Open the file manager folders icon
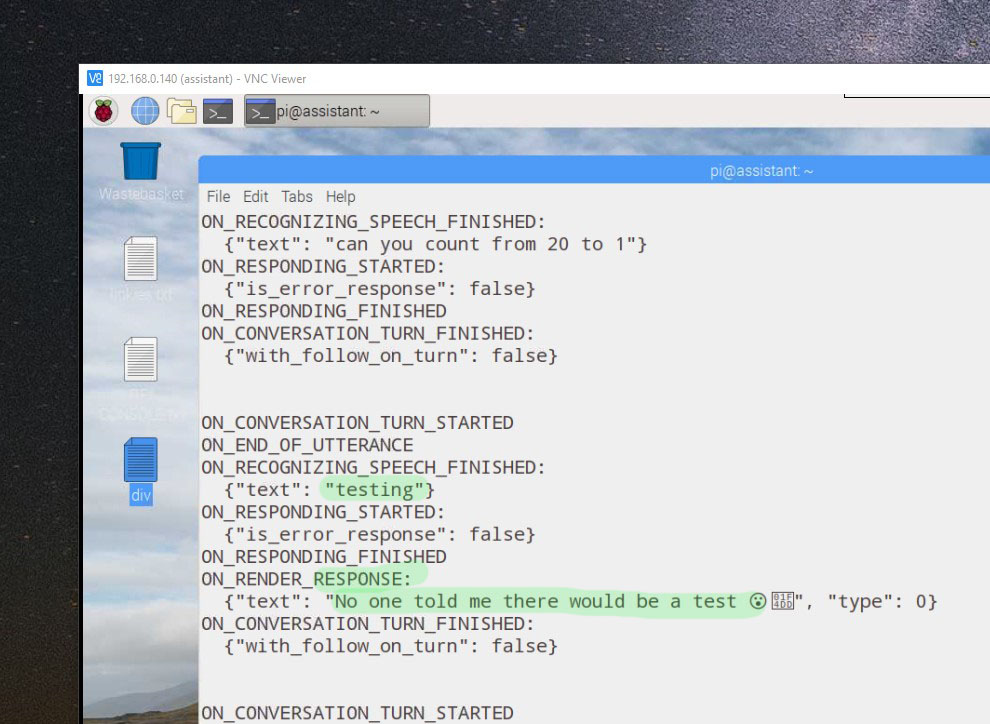 pyautogui.click(x=181, y=111)
